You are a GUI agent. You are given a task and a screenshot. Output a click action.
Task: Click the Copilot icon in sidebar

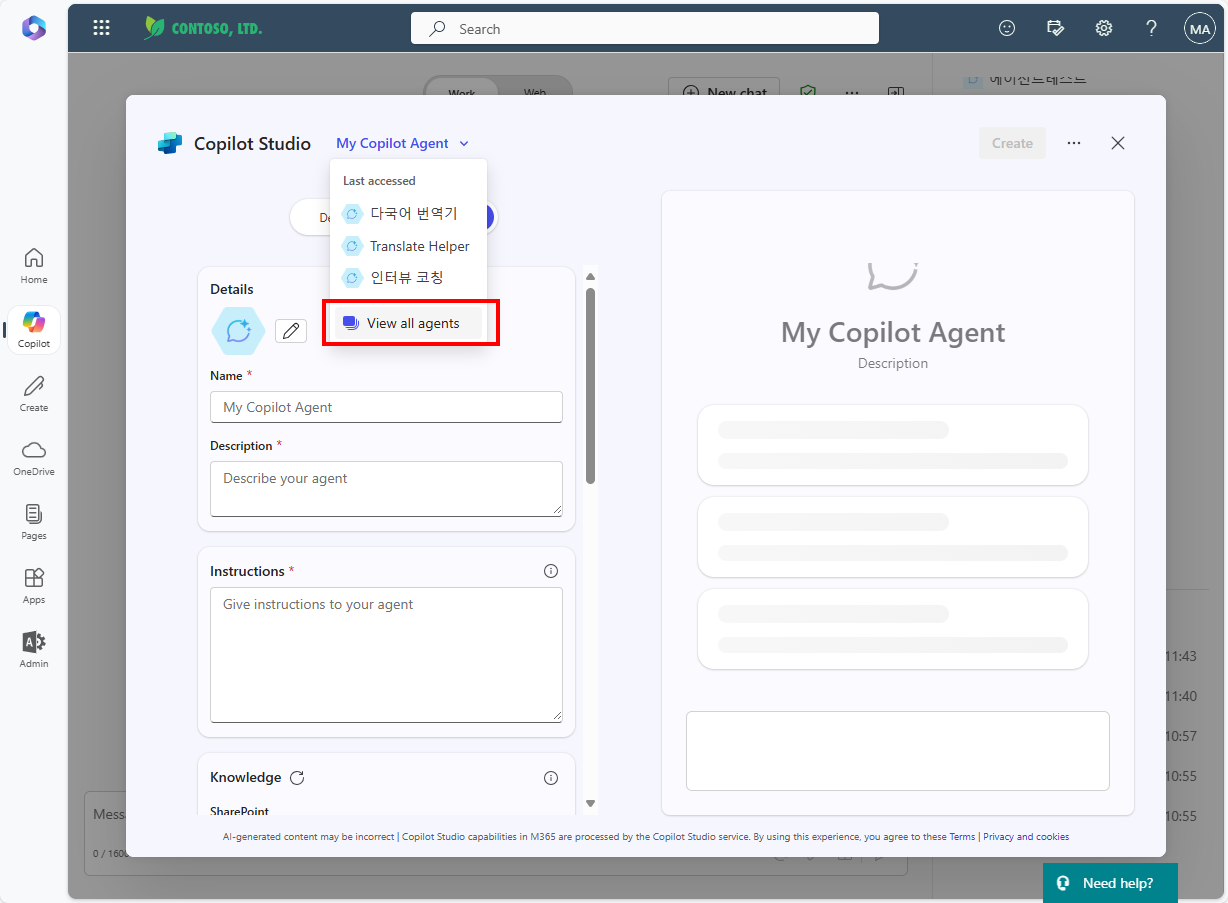pos(34,330)
